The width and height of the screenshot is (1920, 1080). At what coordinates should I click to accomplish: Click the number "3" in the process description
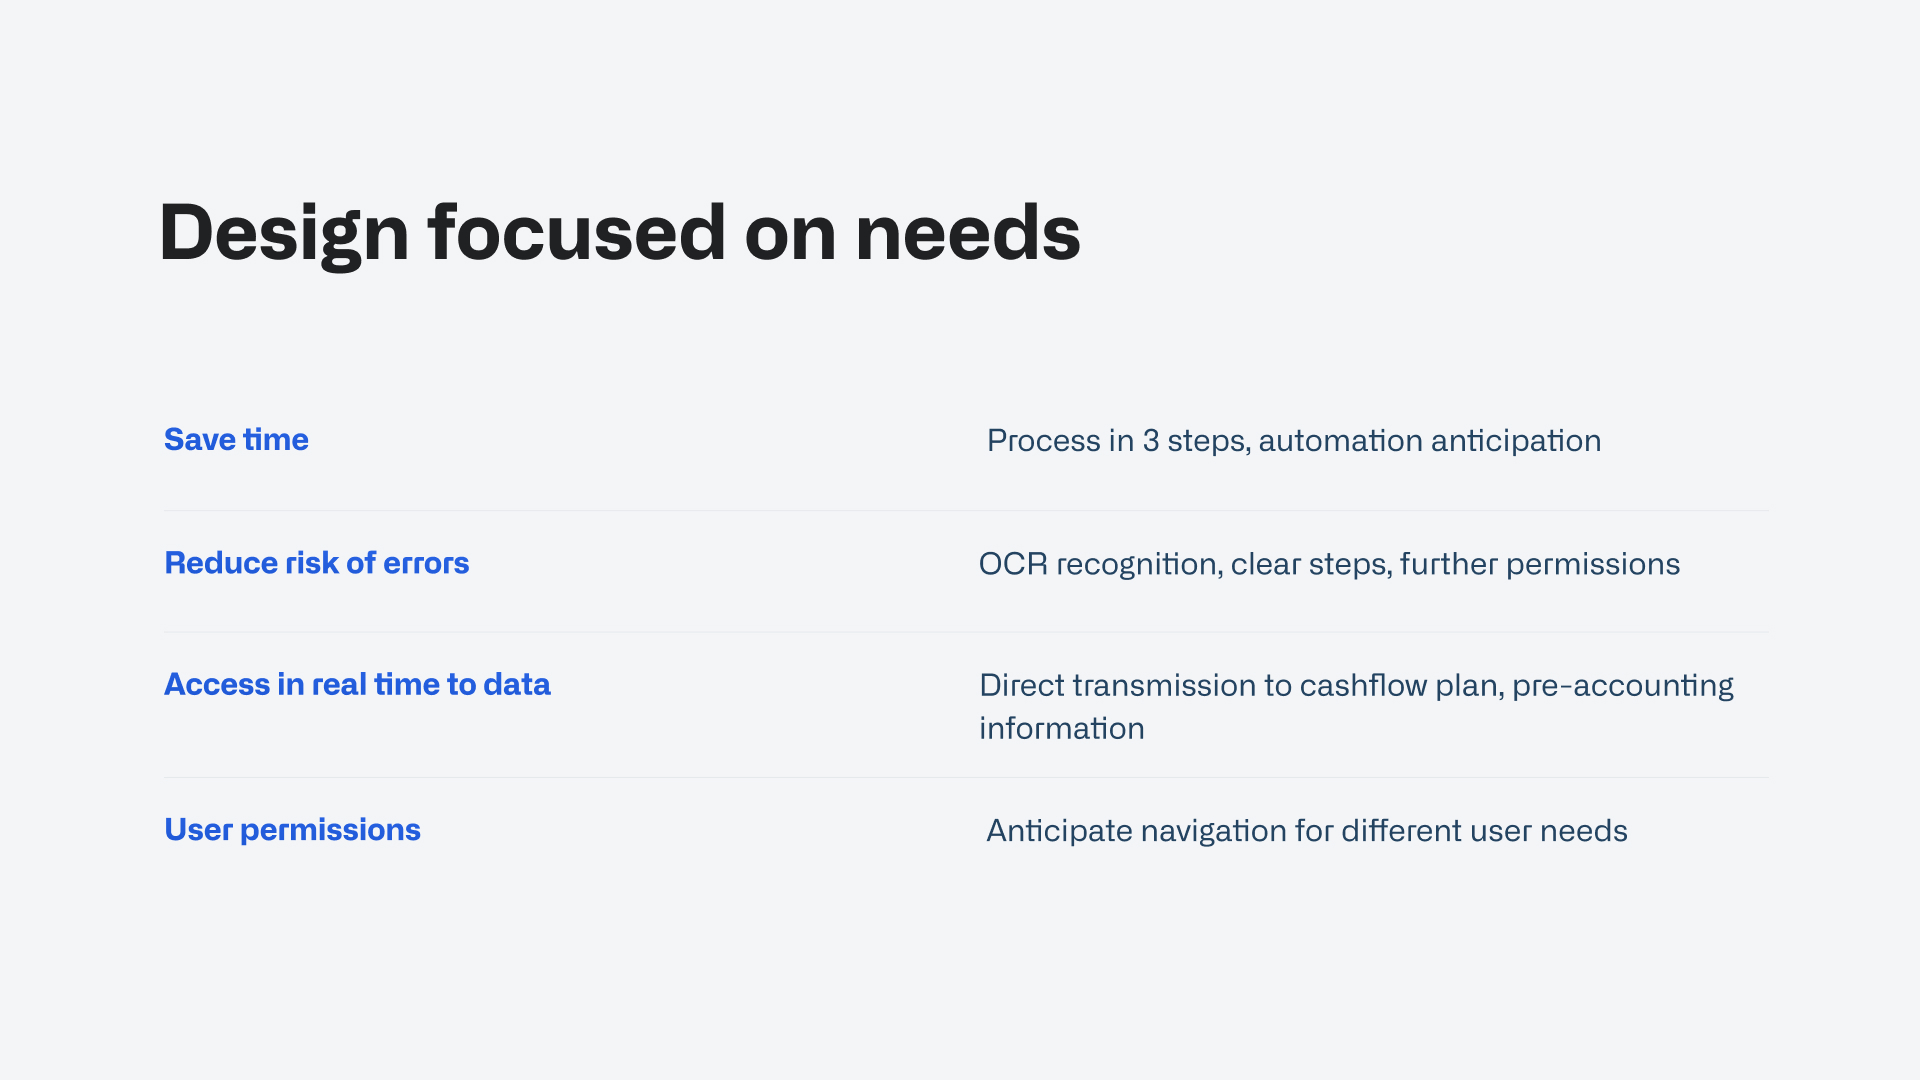[x=1150, y=441]
